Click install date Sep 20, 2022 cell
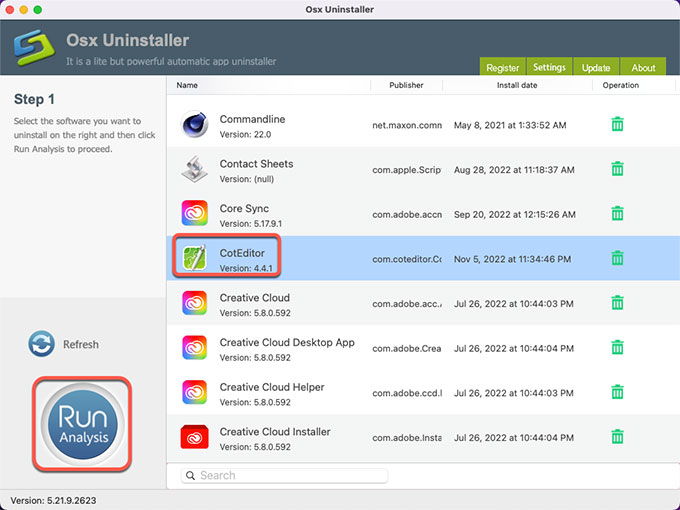This screenshot has height=510, width=680. pos(515,215)
